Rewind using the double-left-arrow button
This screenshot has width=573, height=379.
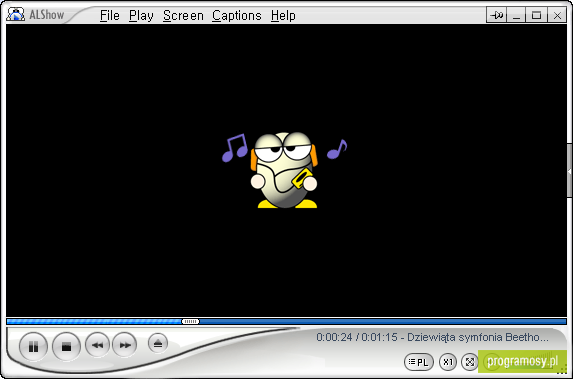pos(97,345)
